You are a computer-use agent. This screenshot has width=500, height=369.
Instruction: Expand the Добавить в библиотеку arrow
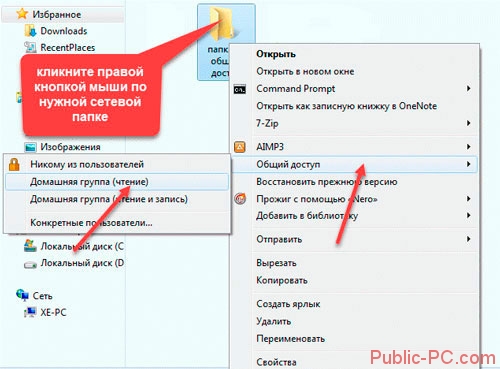point(468,216)
